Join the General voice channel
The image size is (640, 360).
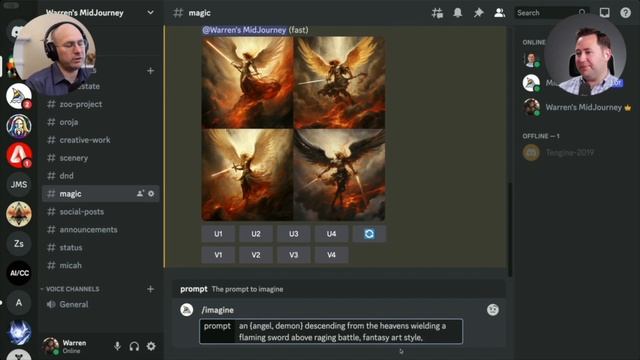coord(100,304)
